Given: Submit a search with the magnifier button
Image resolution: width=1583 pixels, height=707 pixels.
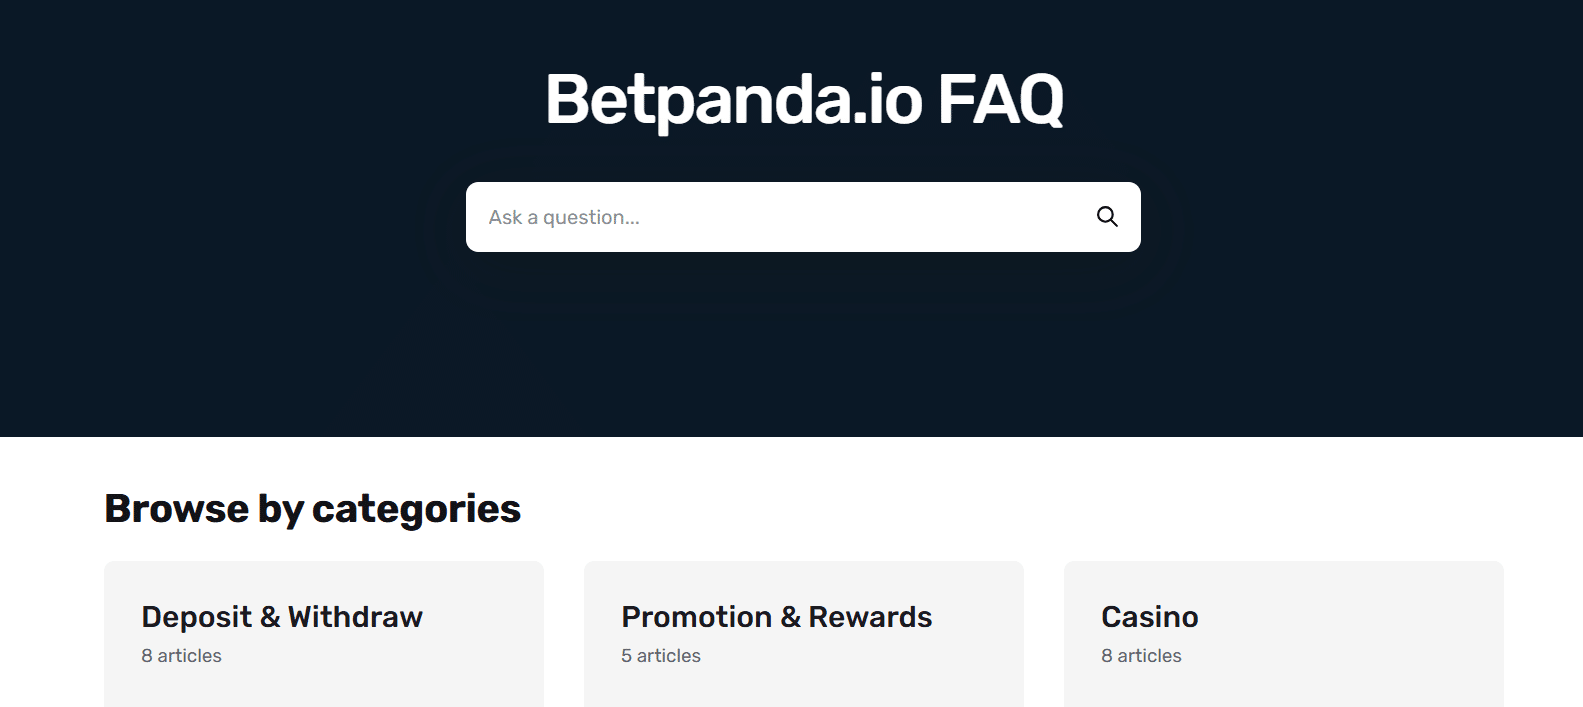Looking at the screenshot, I should (x=1106, y=216).
